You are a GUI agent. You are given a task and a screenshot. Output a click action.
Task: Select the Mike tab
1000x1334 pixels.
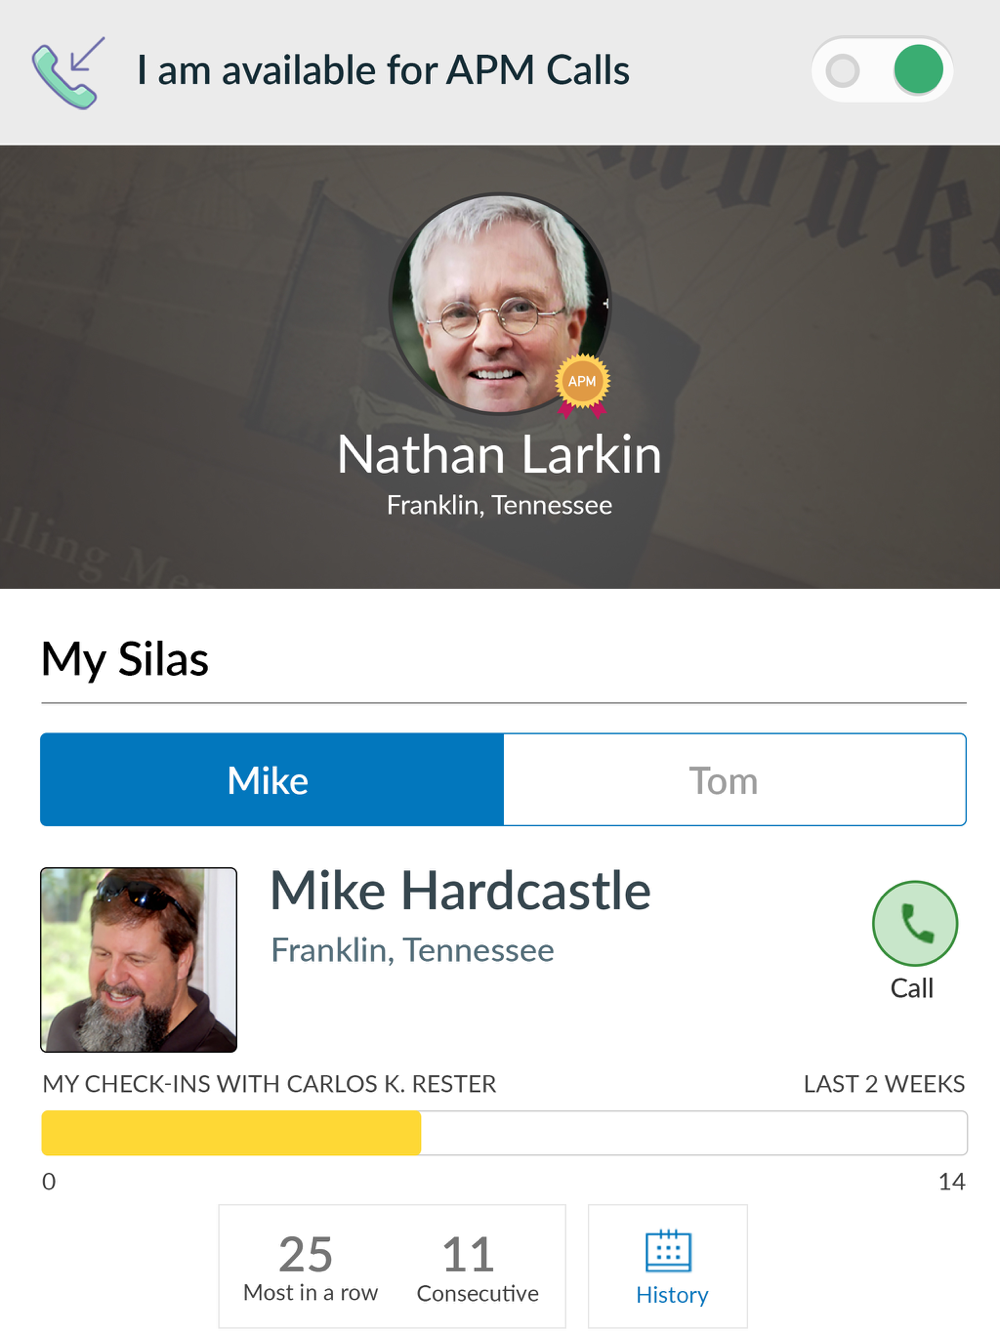(x=272, y=780)
